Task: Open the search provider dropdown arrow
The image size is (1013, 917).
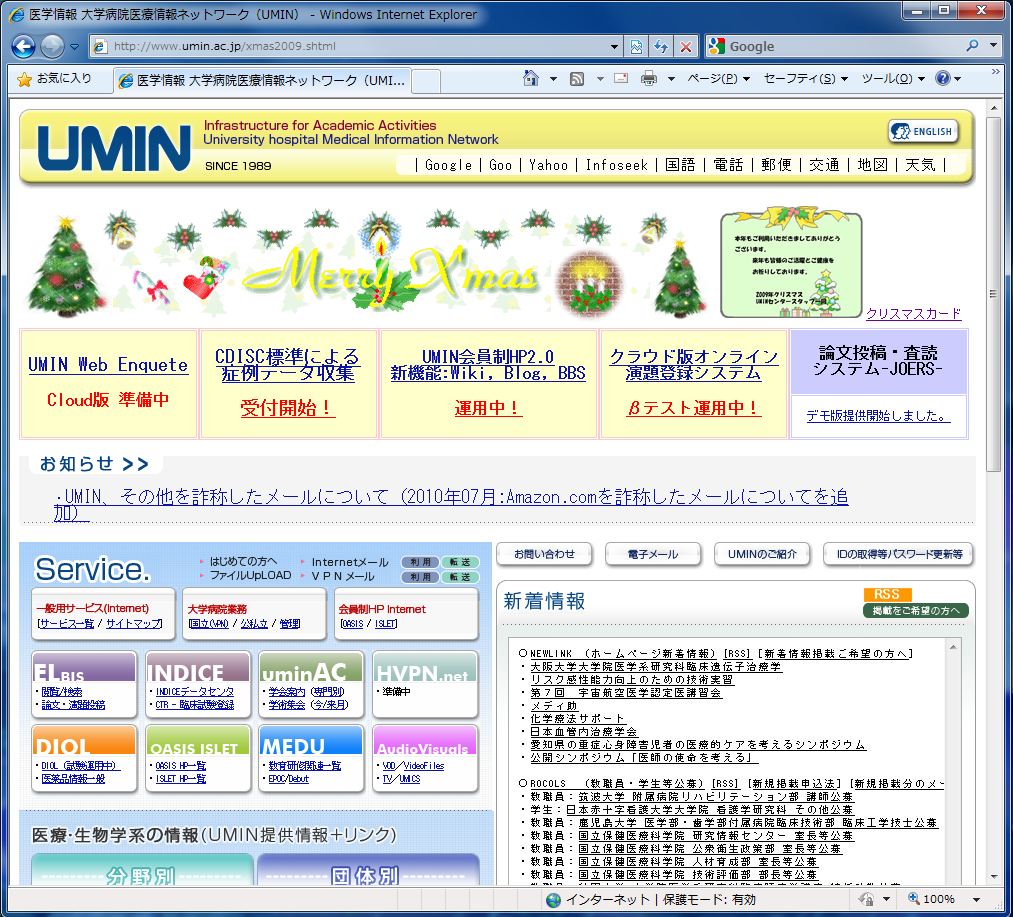Action: [x=993, y=46]
